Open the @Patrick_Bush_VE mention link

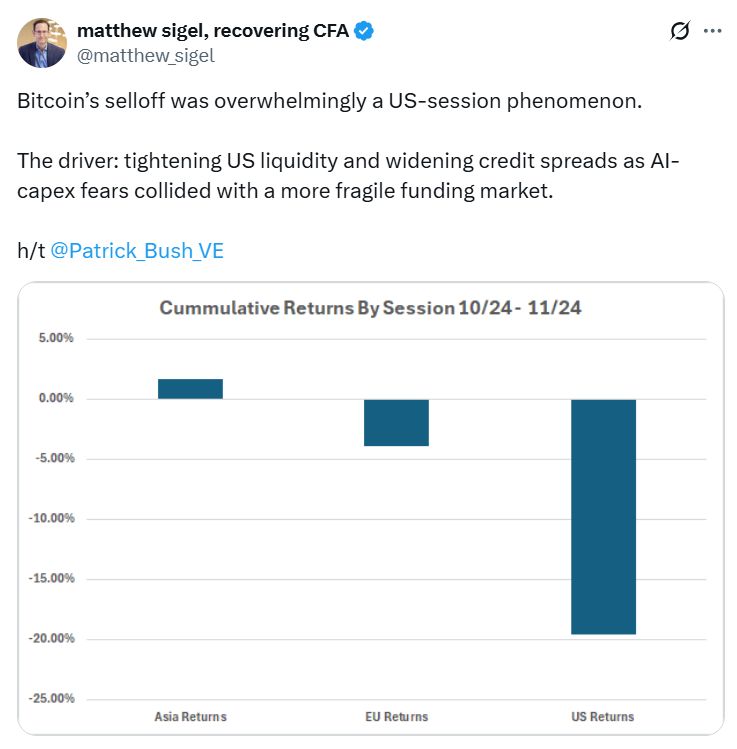pyautogui.click(x=137, y=250)
